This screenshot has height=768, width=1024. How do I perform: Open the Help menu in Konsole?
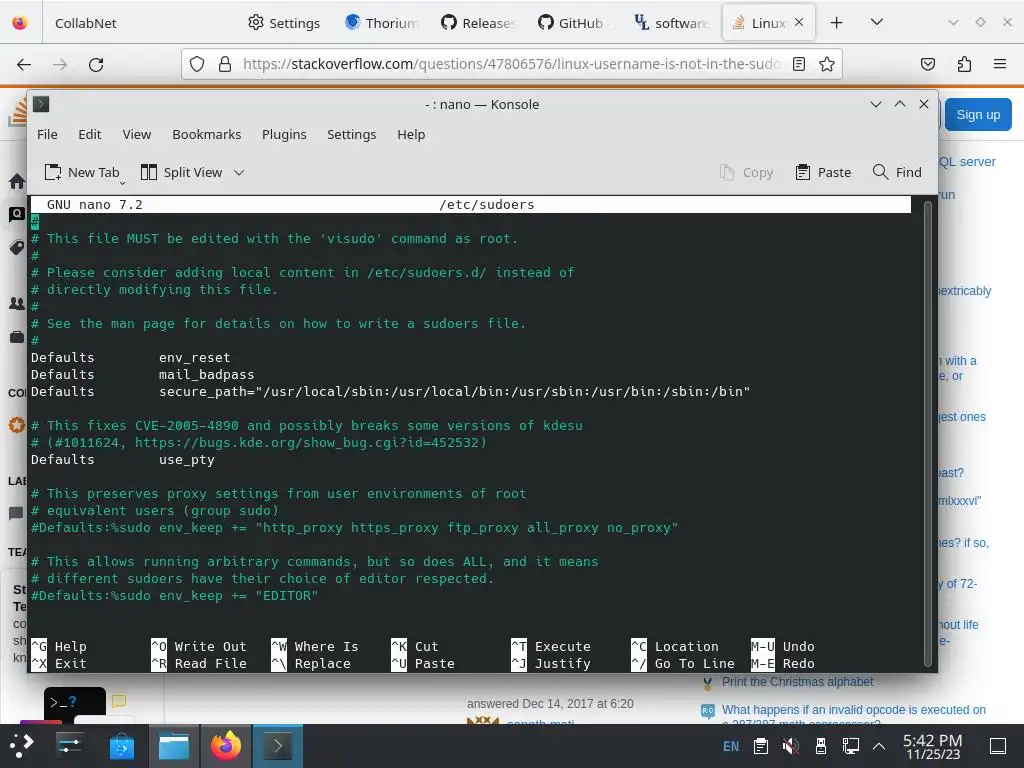(x=411, y=135)
